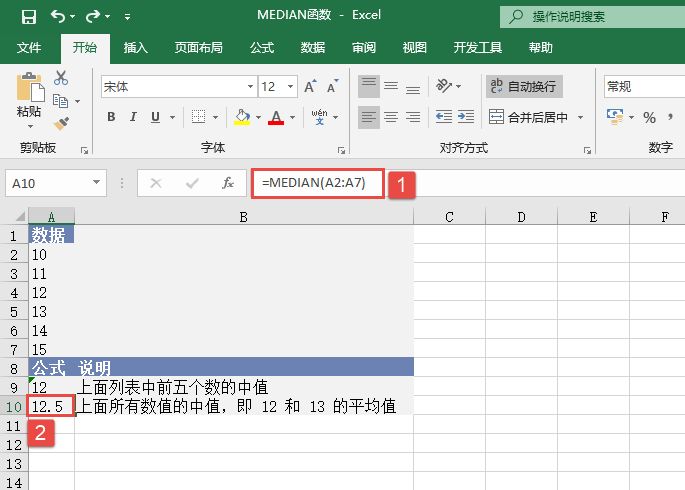Image resolution: width=685 pixels, height=490 pixels.
Task: Click the Paste clipboard icon
Action: coord(28,90)
